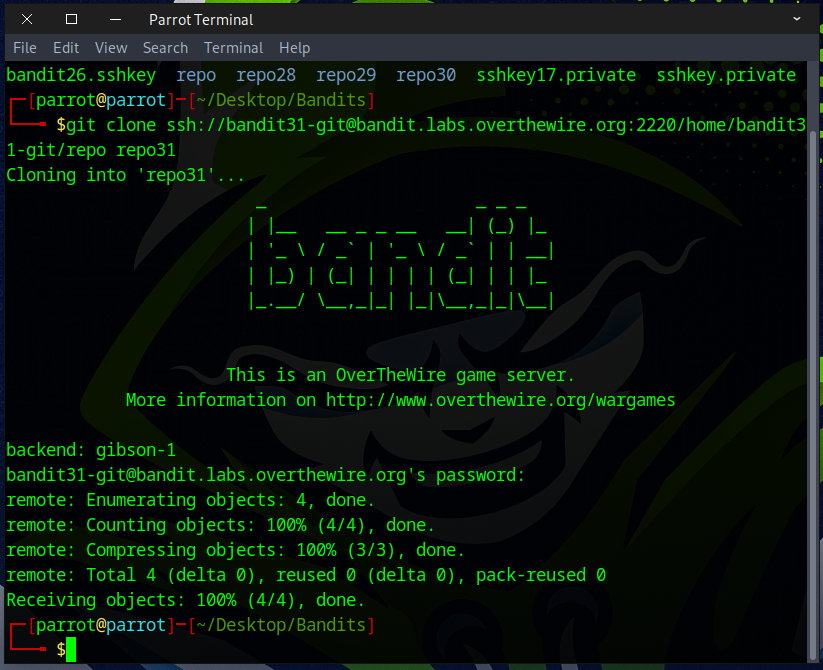Click the 'backend: gibson-1' line
Screen dimensions: 823x670
91,450
